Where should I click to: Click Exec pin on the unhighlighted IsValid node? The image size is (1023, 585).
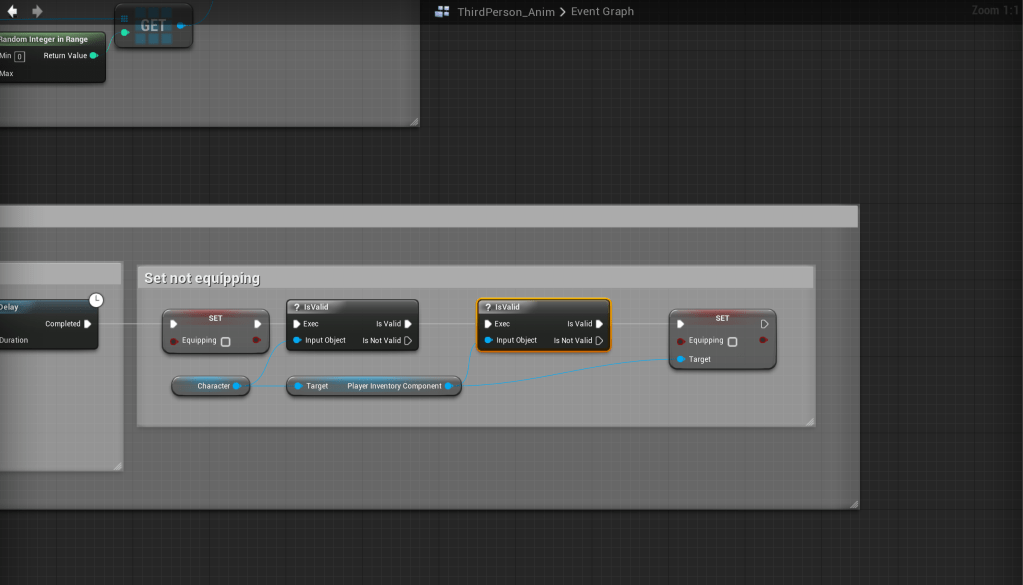(297, 323)
